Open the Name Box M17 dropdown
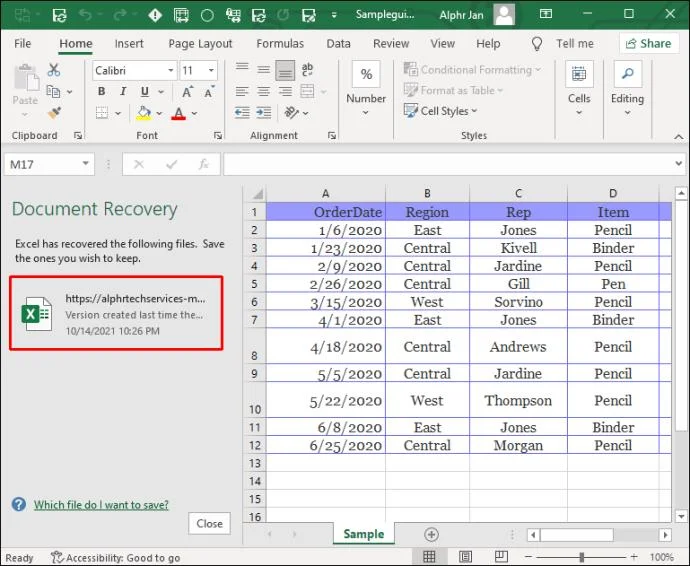690x566 pixels. (x=85, y=164)
